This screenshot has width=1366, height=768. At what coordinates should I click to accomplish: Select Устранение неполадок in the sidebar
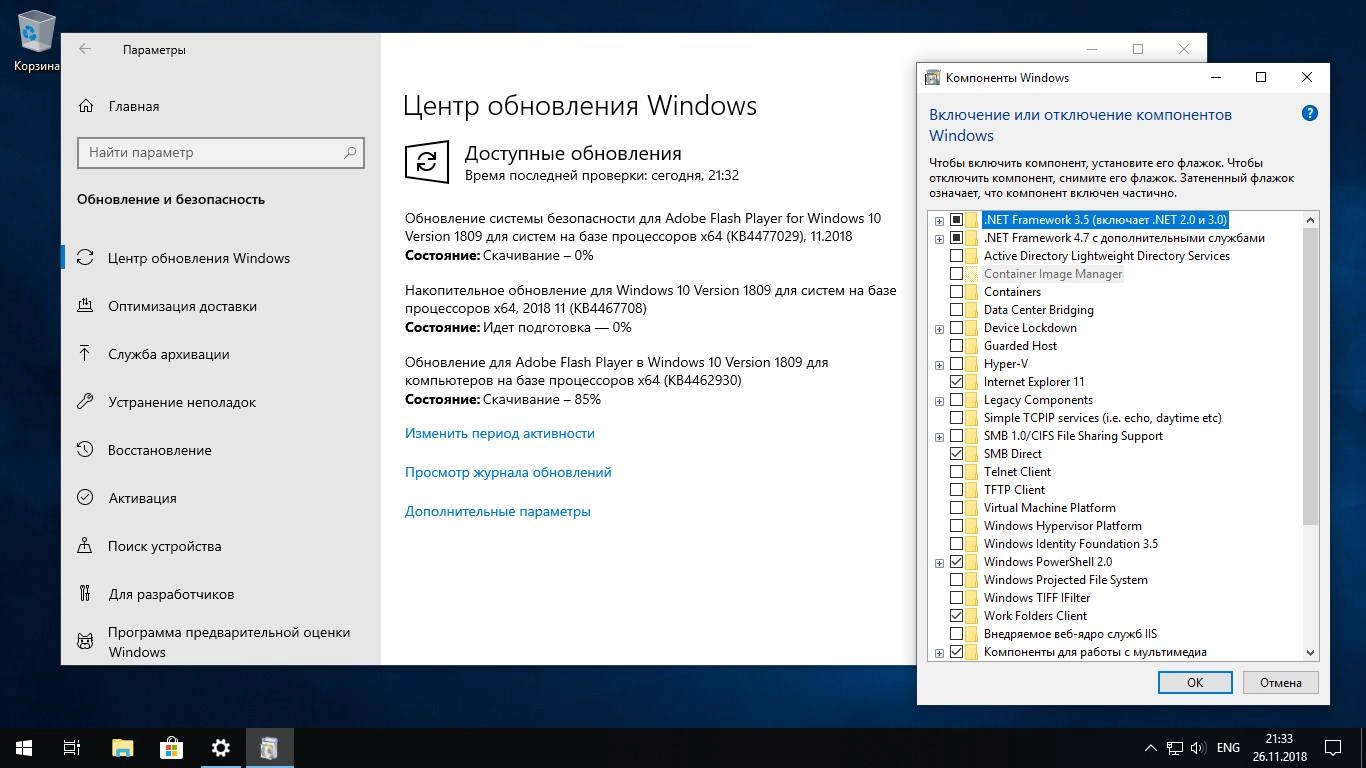point(182,402)
